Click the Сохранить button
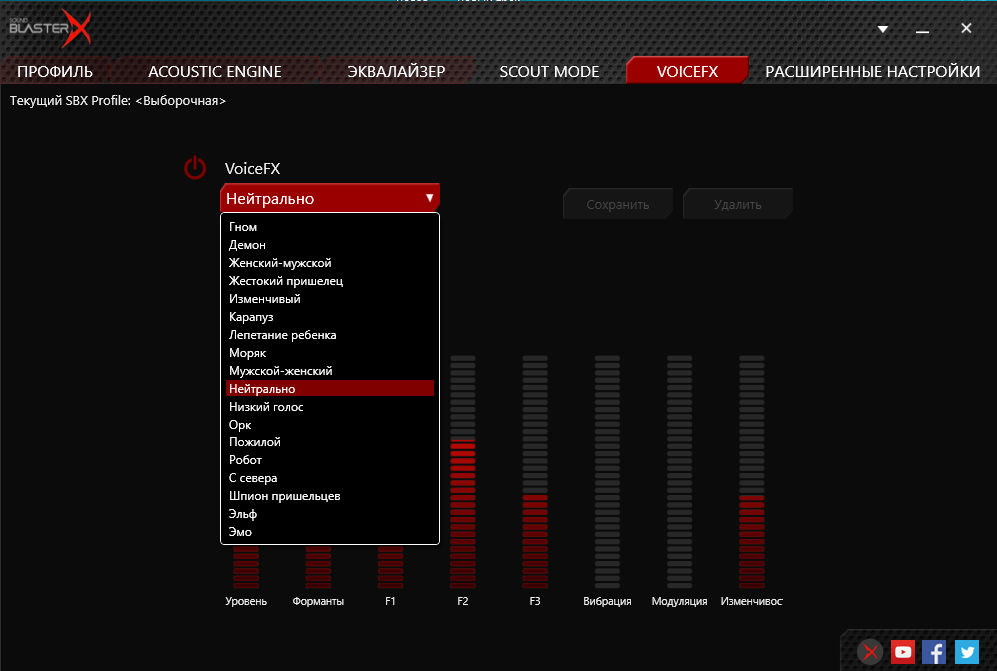The width and height of the screenshot is (997, 671). [x=617, y=204]
